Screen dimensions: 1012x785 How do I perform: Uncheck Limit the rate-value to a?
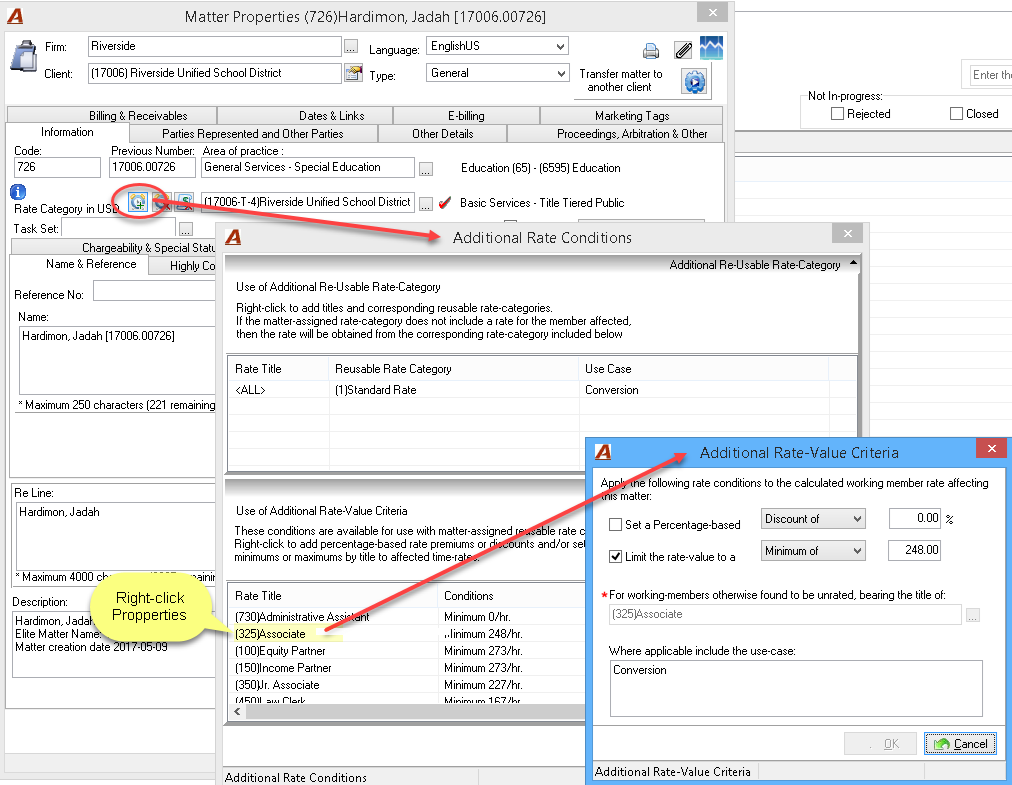point(616,556)
